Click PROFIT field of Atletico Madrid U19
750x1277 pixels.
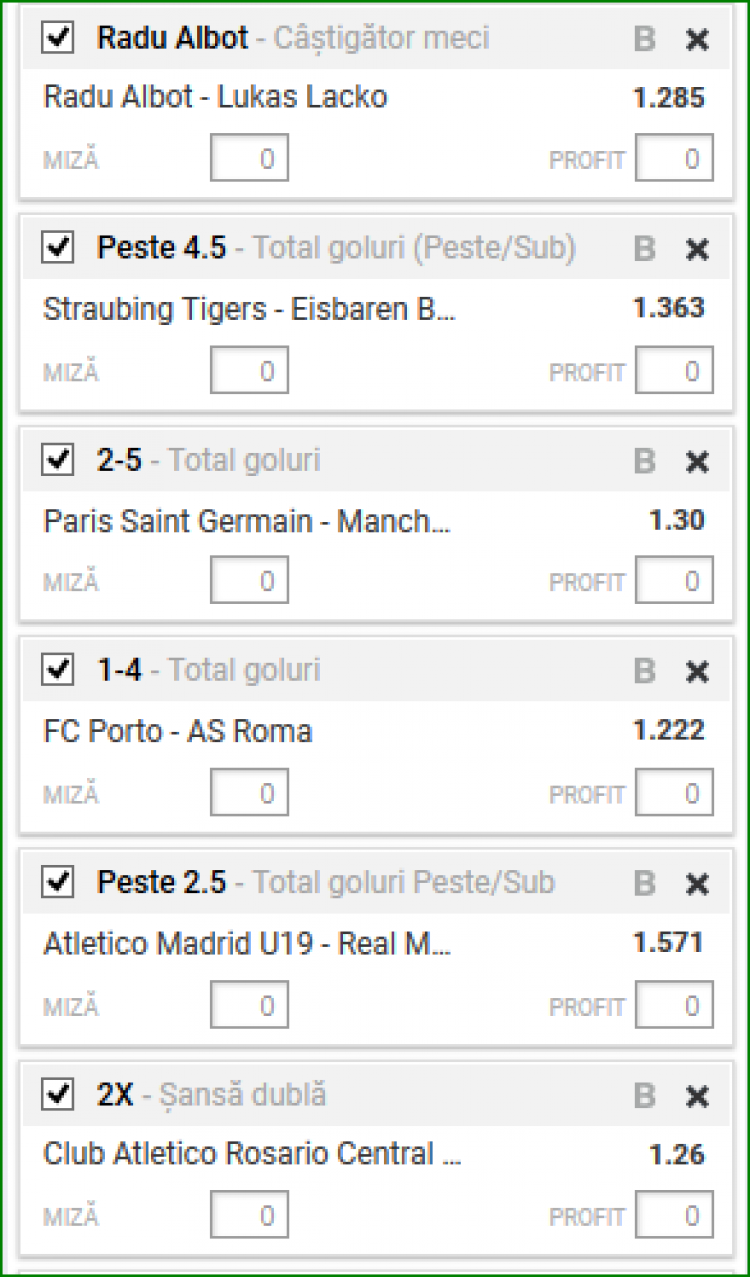tap(675, 1006)
